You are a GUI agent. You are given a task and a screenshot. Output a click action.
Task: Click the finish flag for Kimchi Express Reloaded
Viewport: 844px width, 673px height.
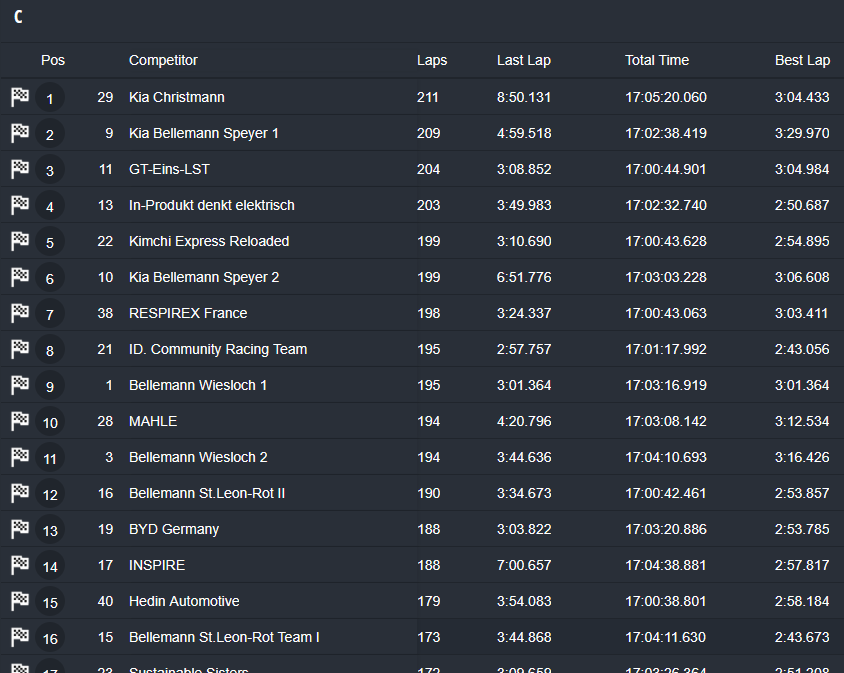pyautogui.click(x=20, y=241)
